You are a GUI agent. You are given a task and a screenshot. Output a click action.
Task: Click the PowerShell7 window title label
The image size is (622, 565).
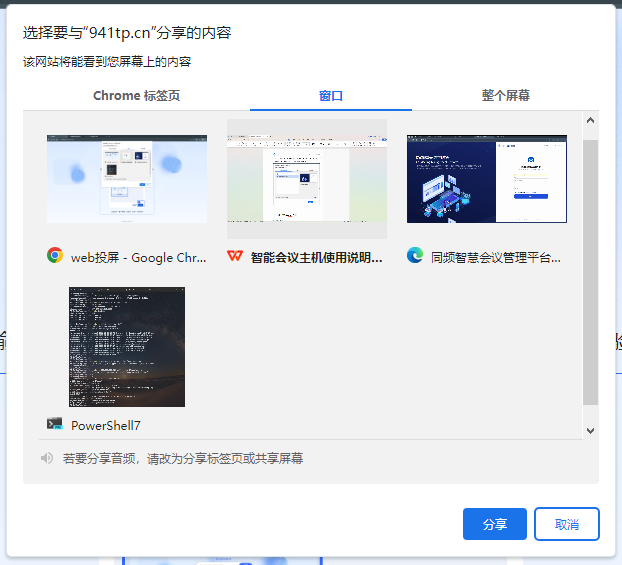coord(106,425)
